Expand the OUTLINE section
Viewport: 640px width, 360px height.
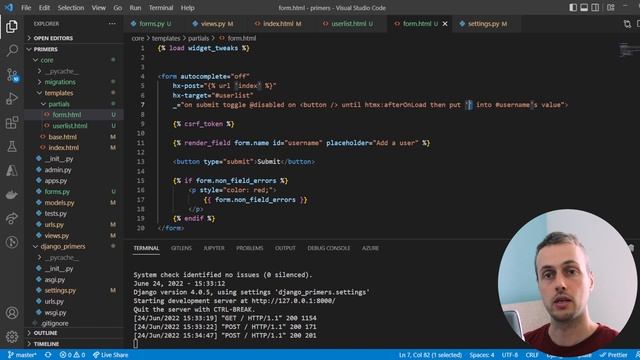[73, 333]
